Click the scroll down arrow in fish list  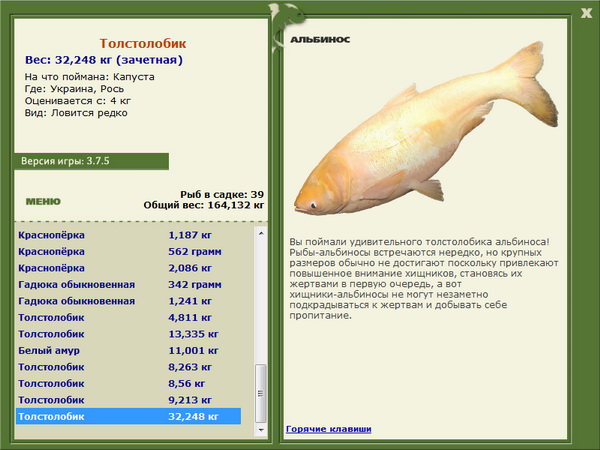[261, 430]
